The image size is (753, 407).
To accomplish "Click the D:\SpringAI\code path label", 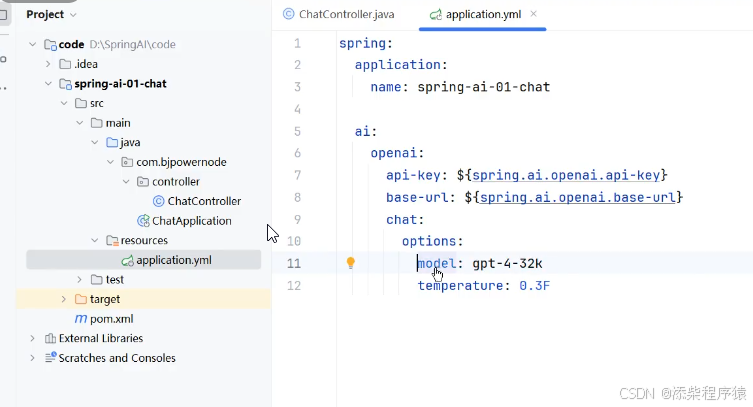I will click(132, 45).
